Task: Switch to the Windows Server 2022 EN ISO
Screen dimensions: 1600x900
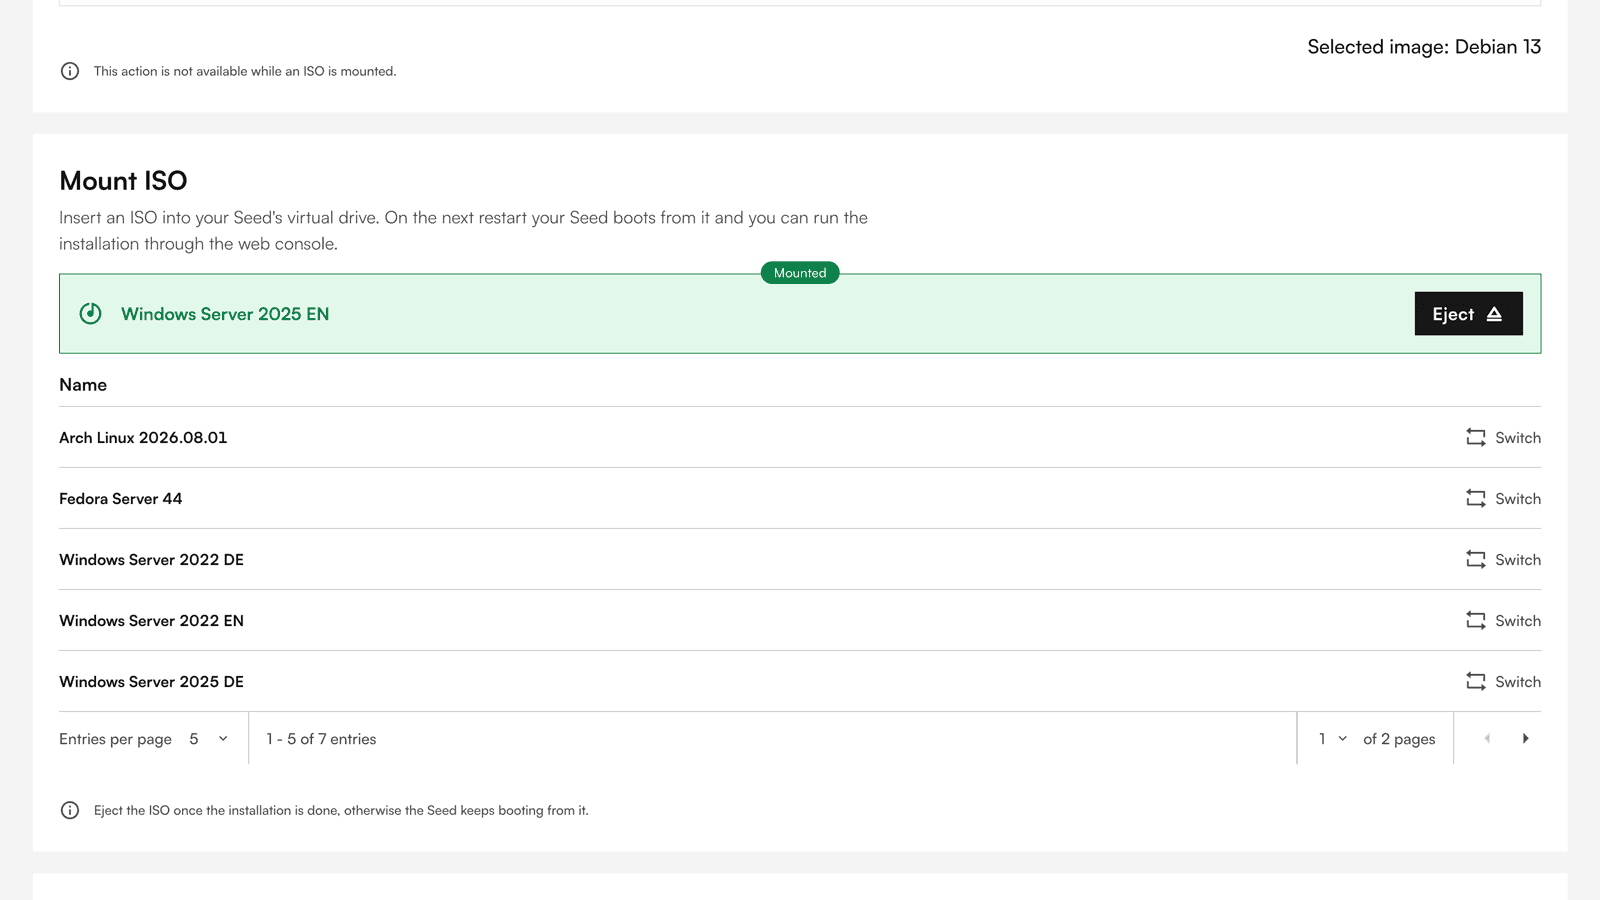Action: point(1503,620)
